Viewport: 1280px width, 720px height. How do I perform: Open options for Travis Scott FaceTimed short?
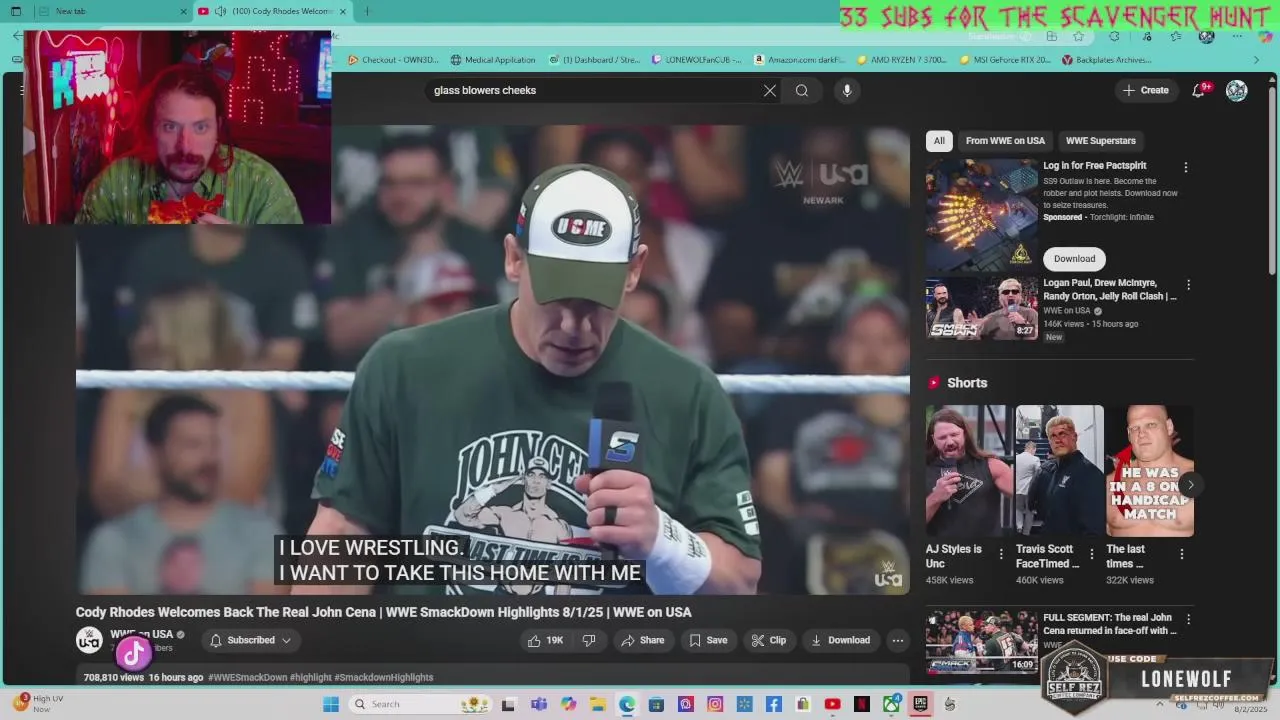click(1091, 553)
